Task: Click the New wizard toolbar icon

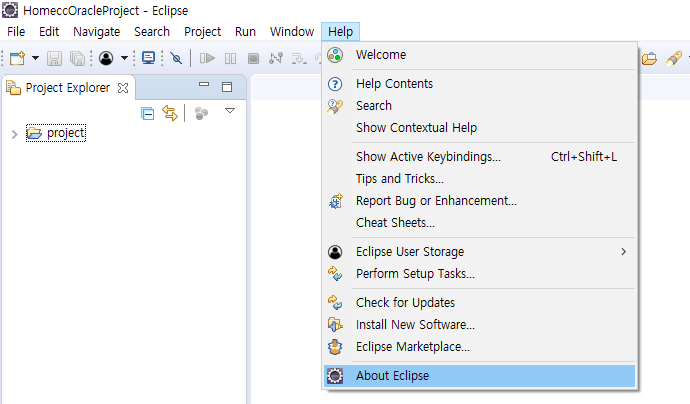Action: click(x=18, y=58)
